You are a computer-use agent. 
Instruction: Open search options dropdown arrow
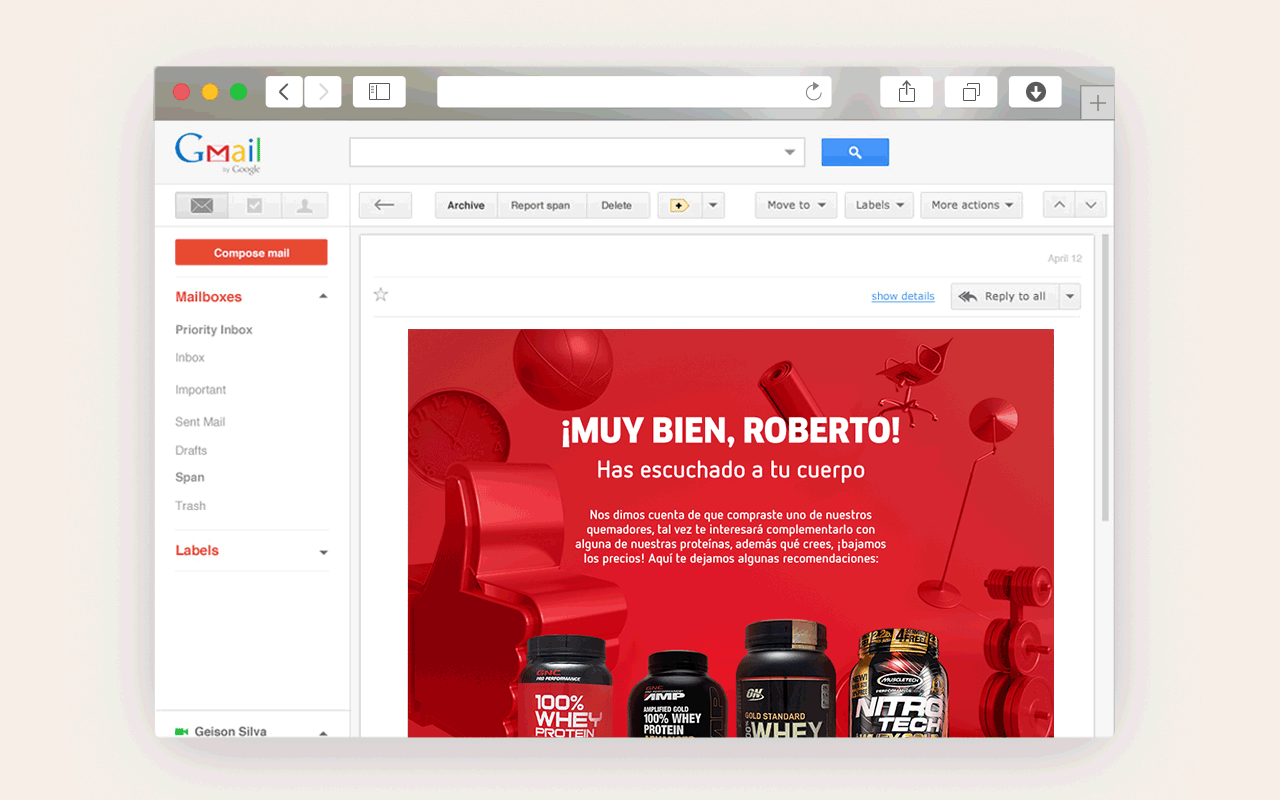[x=791, y=152]
